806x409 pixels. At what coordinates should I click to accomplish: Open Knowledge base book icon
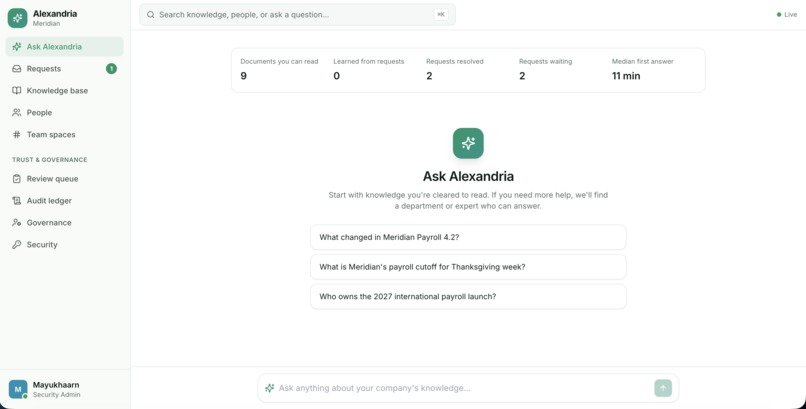coord(16,90)
